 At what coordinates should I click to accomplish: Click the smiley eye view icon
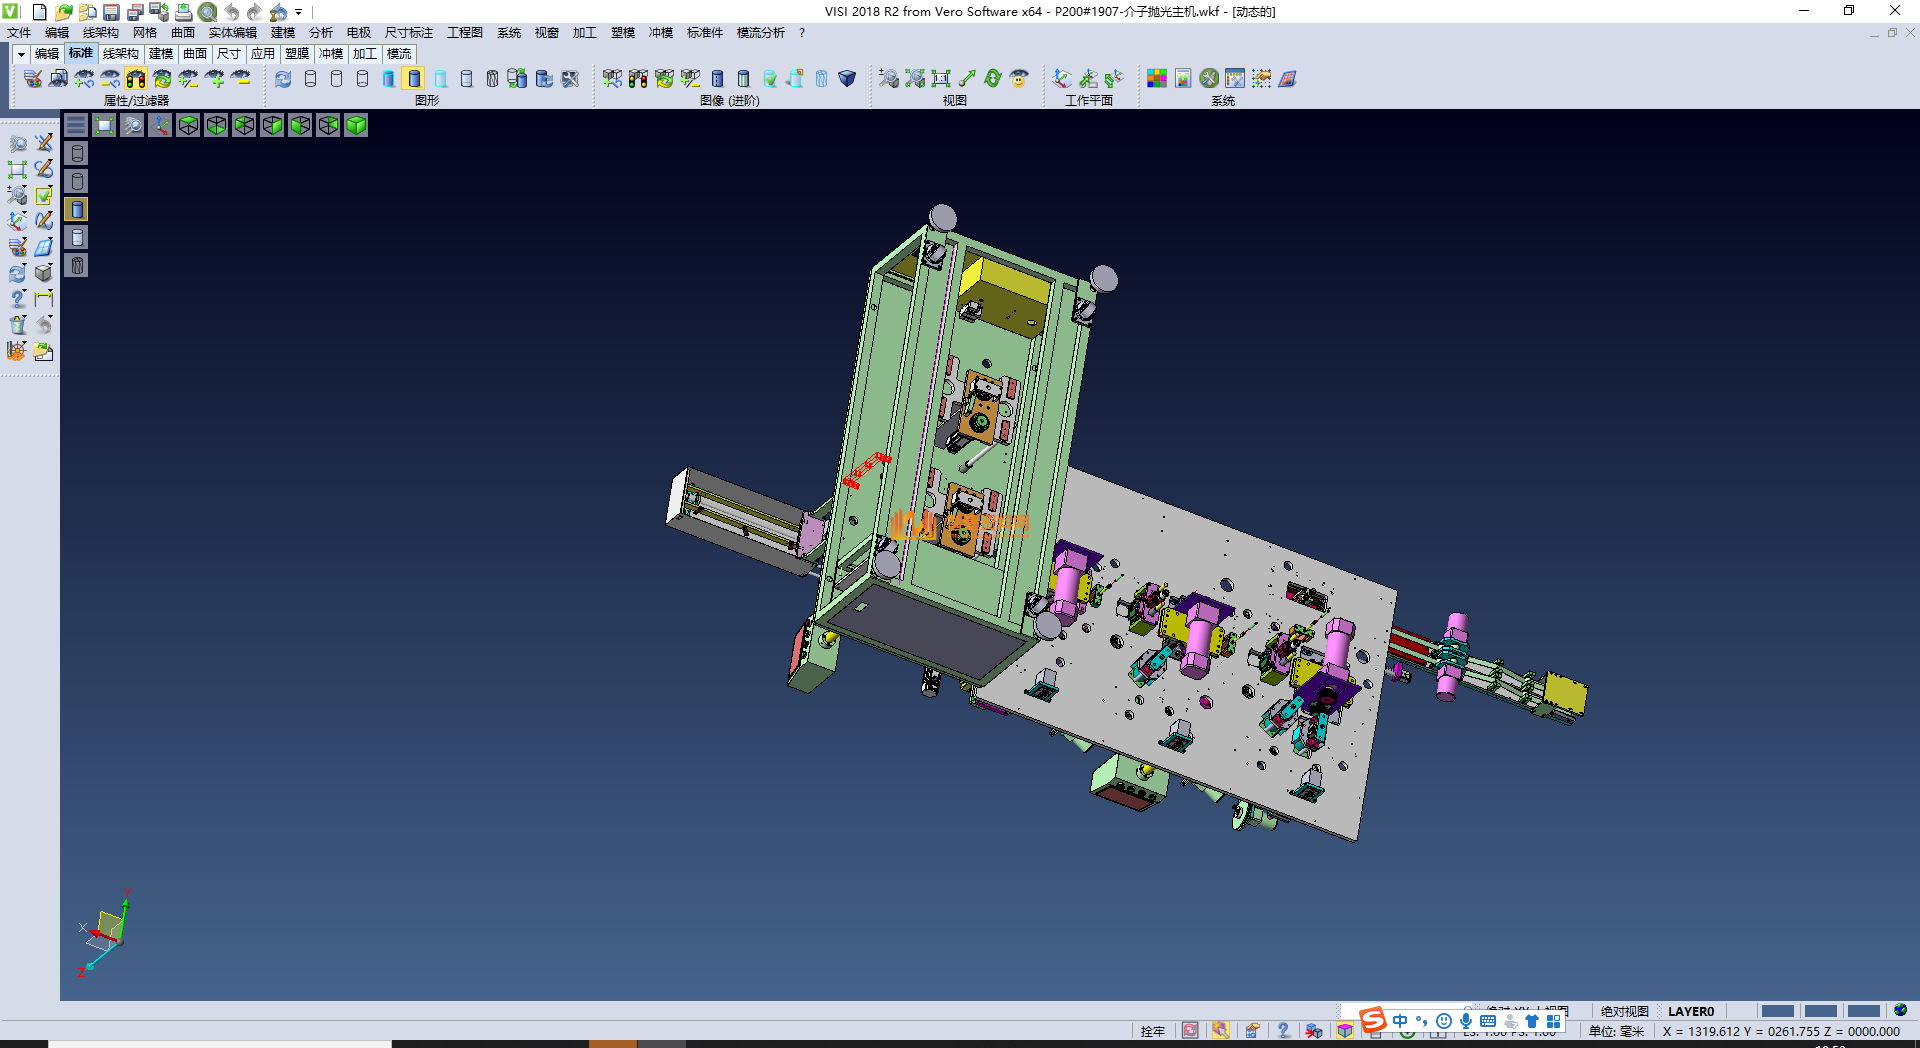click(1019, 79)
